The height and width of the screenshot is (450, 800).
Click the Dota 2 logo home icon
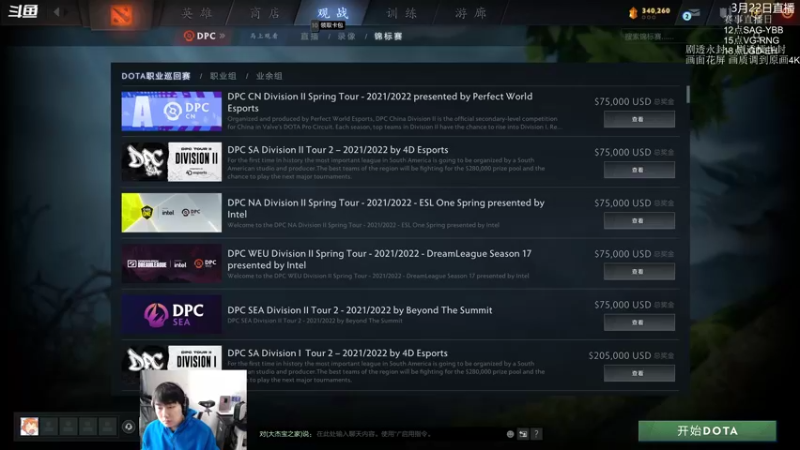point(121,14)
